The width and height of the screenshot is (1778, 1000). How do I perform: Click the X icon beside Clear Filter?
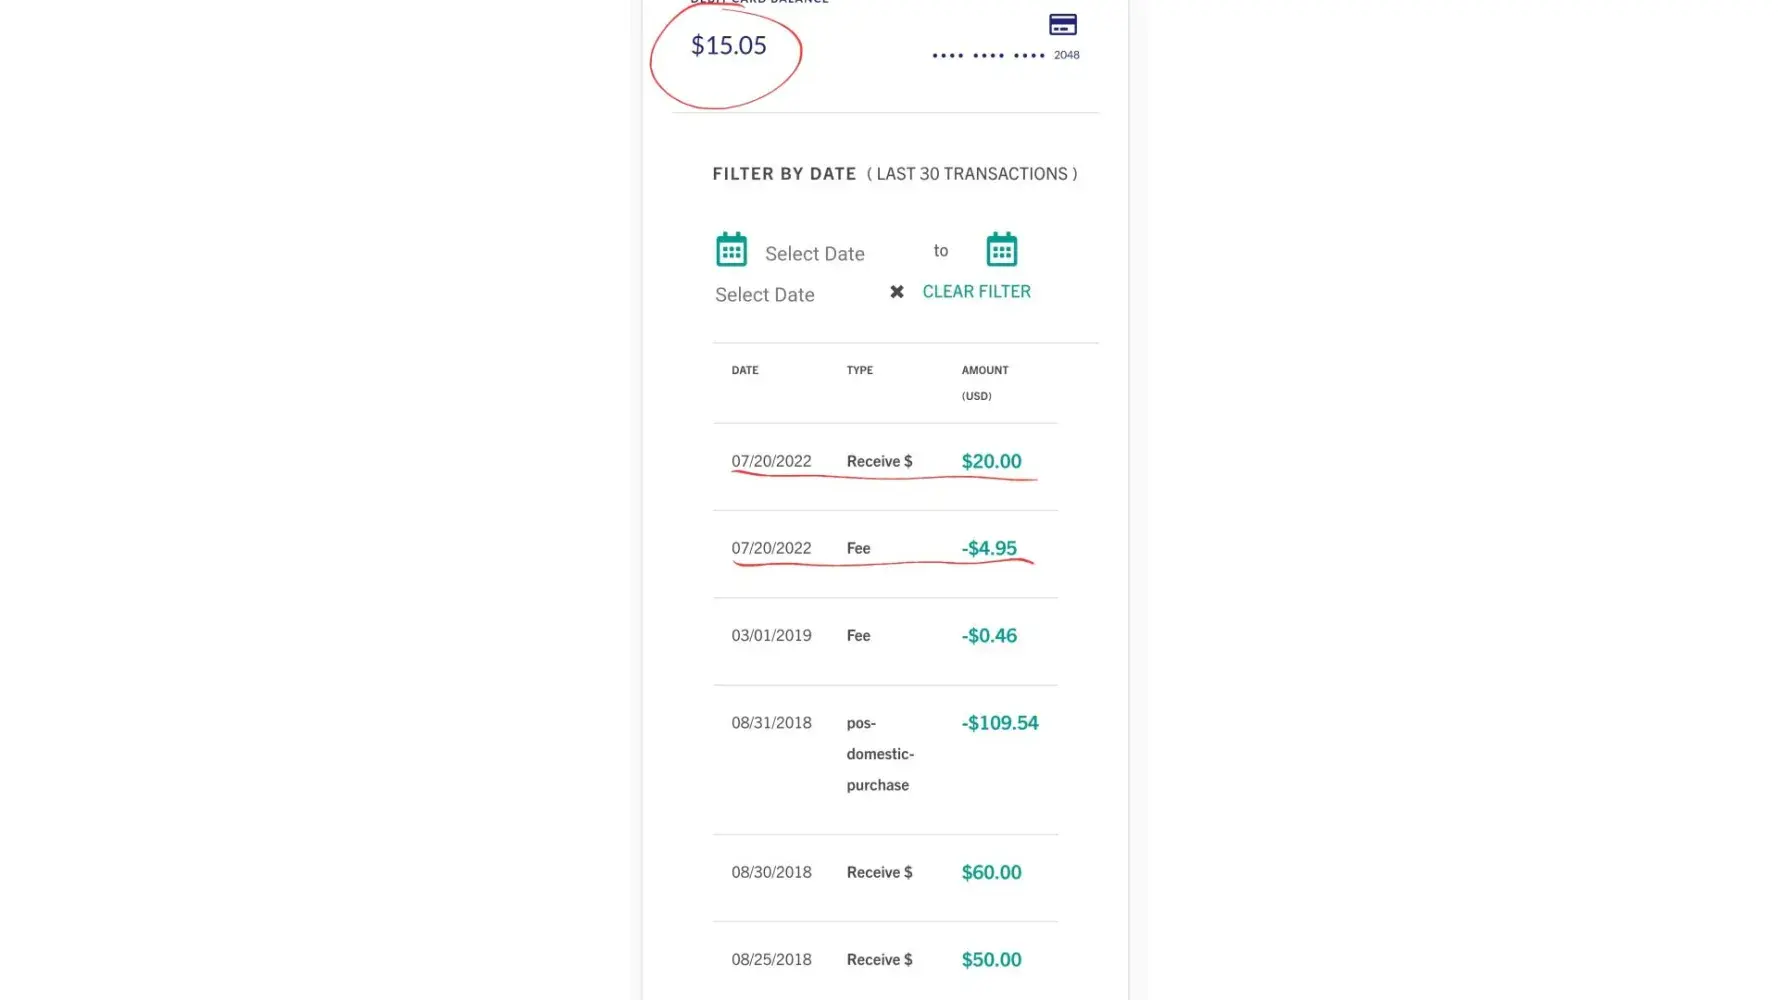897,292
